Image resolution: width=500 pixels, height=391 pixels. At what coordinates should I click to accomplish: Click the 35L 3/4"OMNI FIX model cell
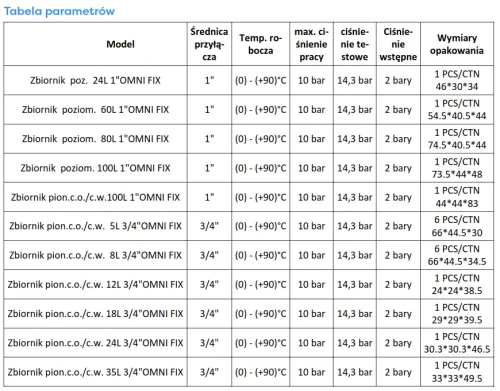pos(96,372)
